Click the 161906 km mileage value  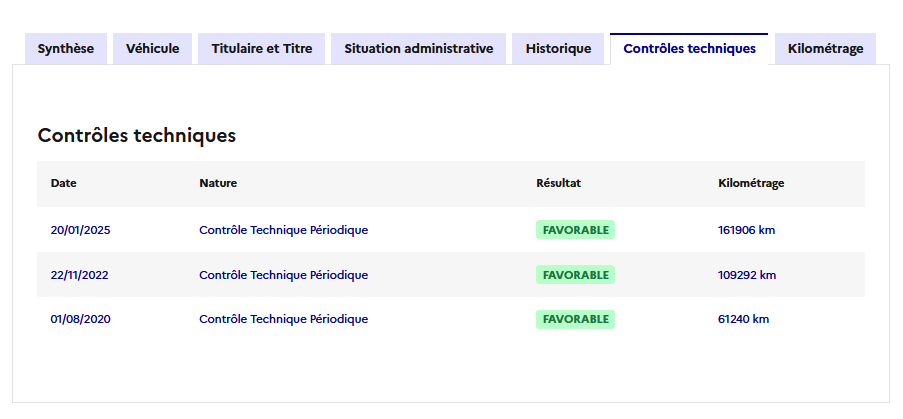(x=747, y=230)
